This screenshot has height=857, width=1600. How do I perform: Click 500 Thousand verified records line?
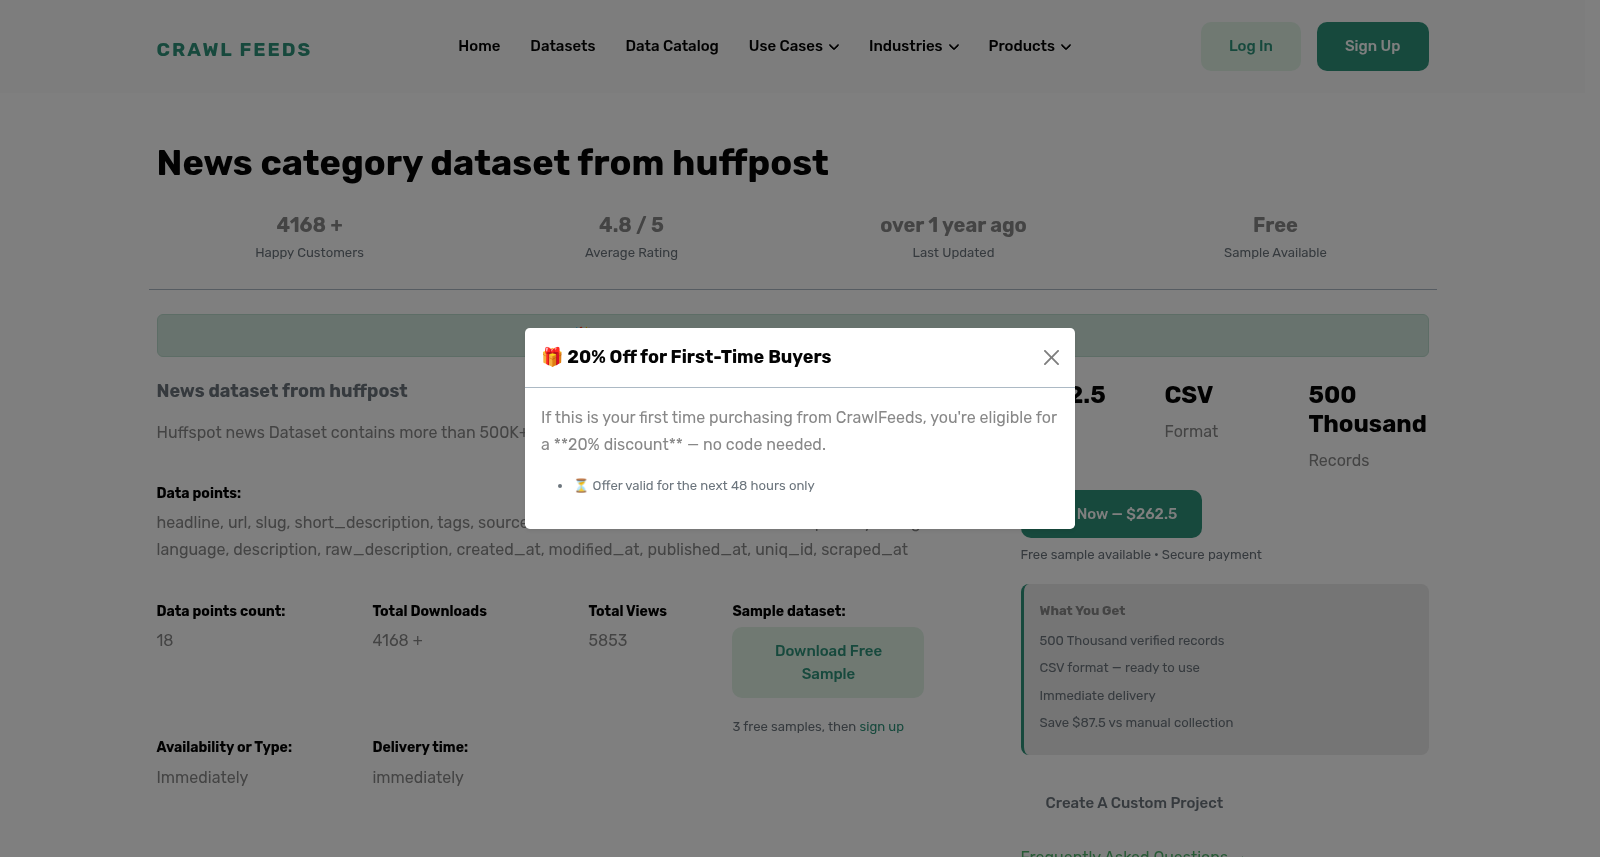(1131, 641)
